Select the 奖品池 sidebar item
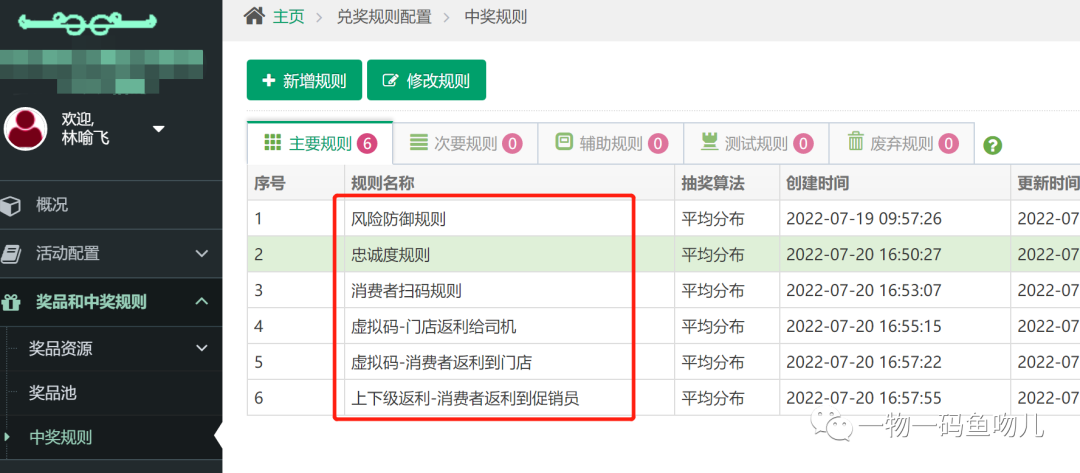Image resolution: width=1080 pixels, height=473 pixels. pyautogui.click(x=52, y=393)
